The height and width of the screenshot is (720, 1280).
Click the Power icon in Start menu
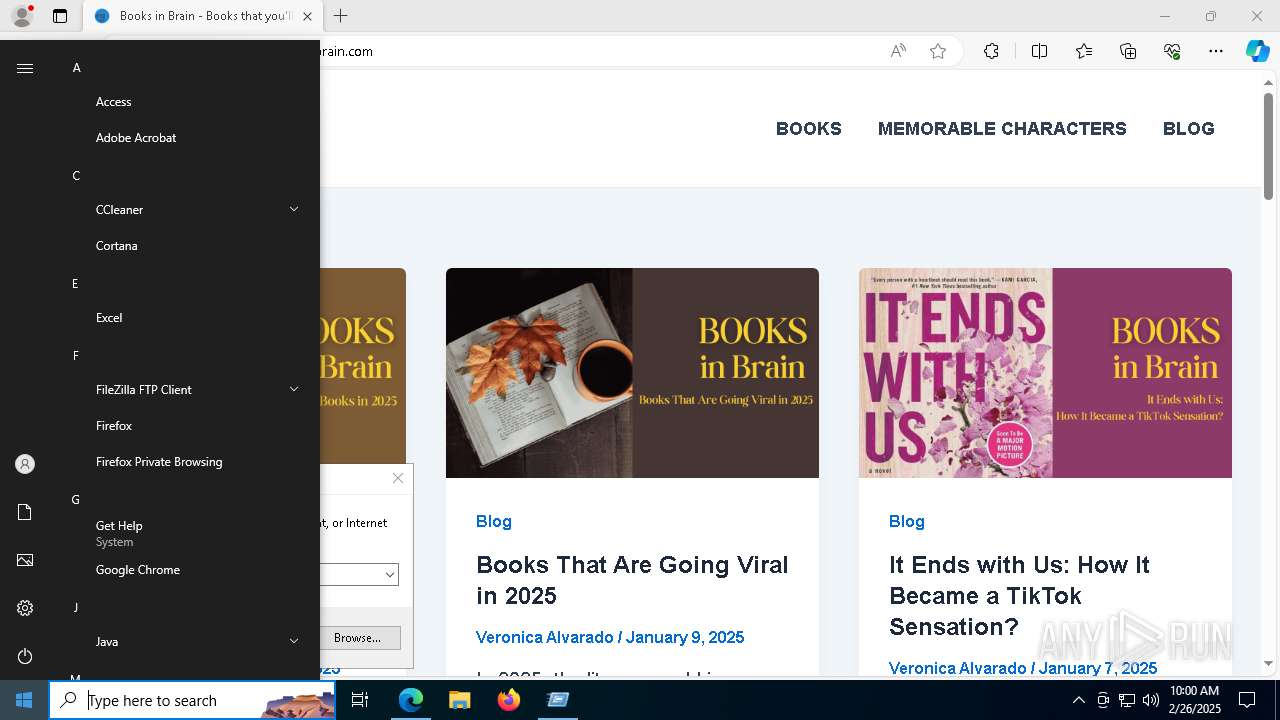click(25, 656)
